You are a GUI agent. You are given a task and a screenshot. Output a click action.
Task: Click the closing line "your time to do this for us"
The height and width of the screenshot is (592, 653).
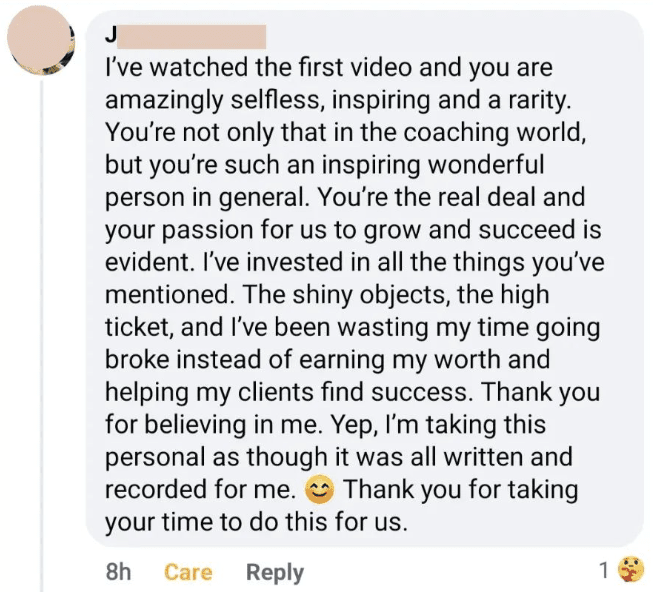click(x=256, y=522)
